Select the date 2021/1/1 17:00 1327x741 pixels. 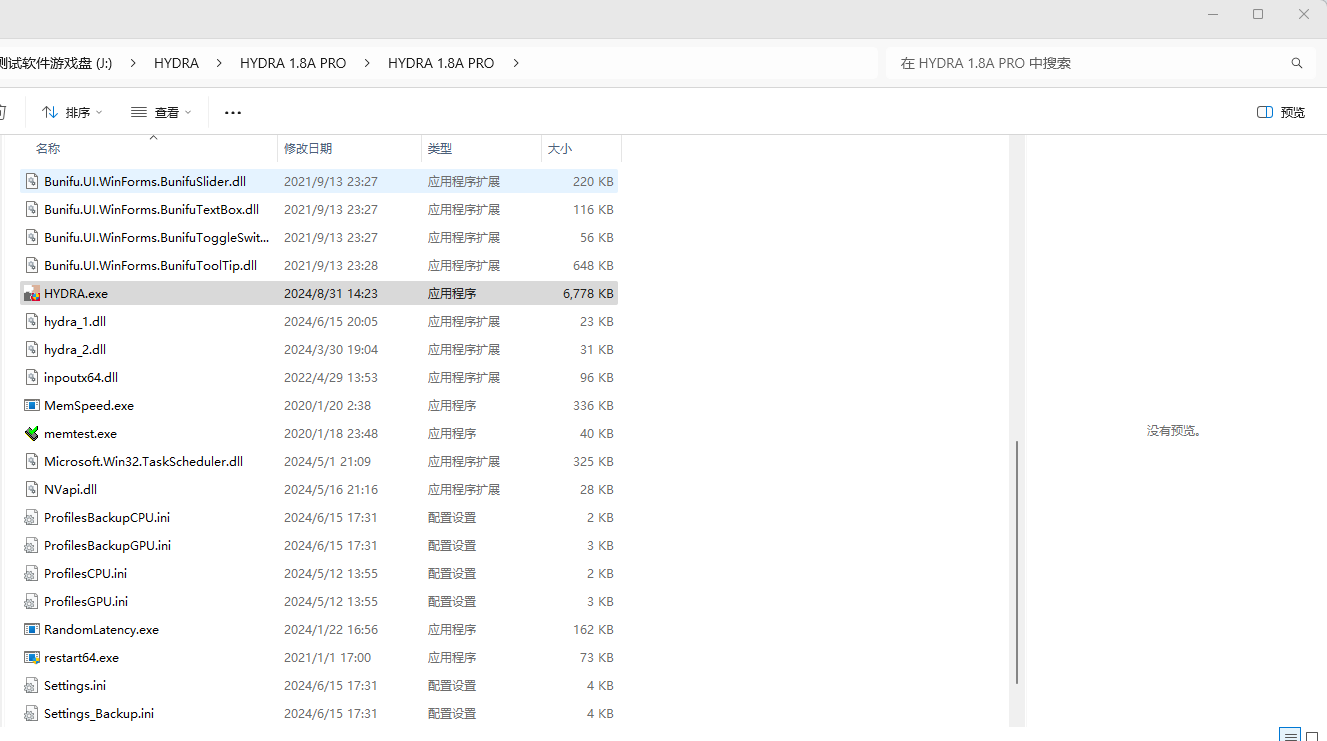coord(327,658)
